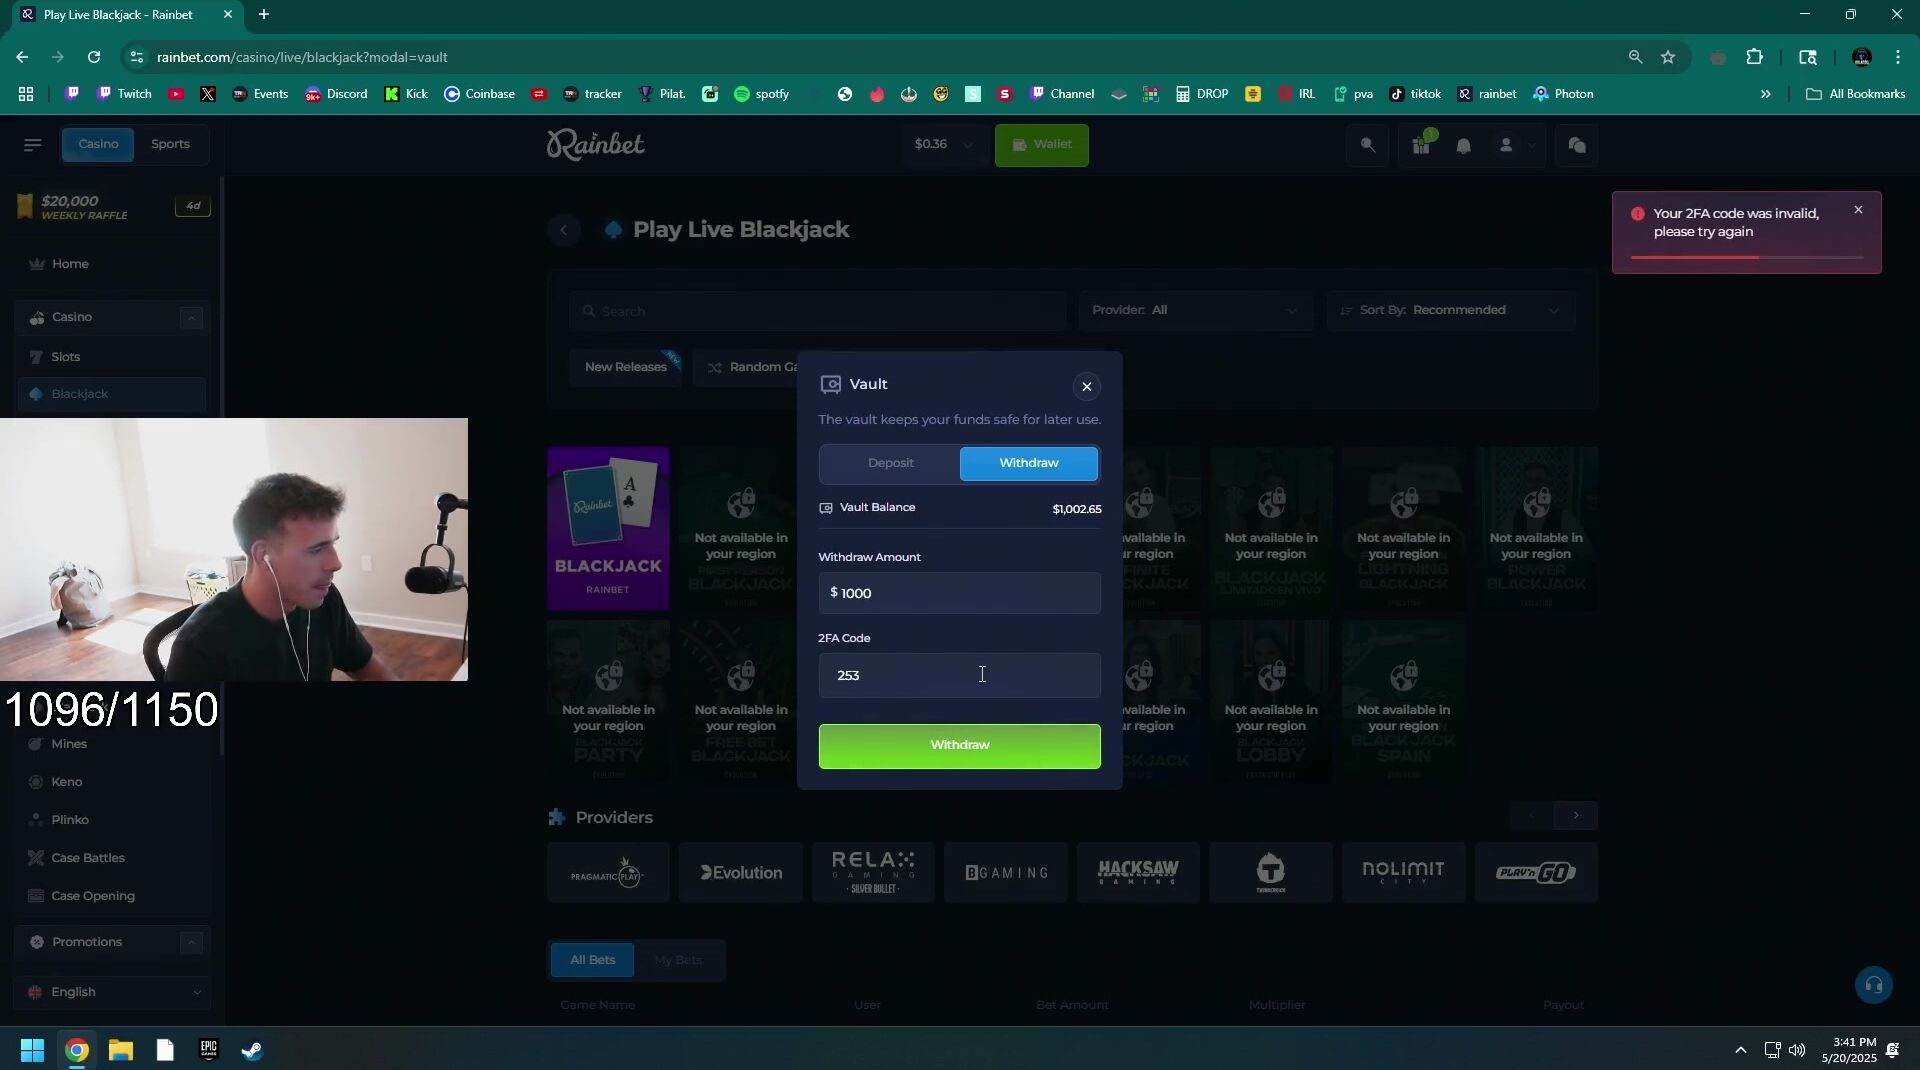
Task: Open the Rainbet Blackjack game thumbnail
Action: [x=608, y=529]
